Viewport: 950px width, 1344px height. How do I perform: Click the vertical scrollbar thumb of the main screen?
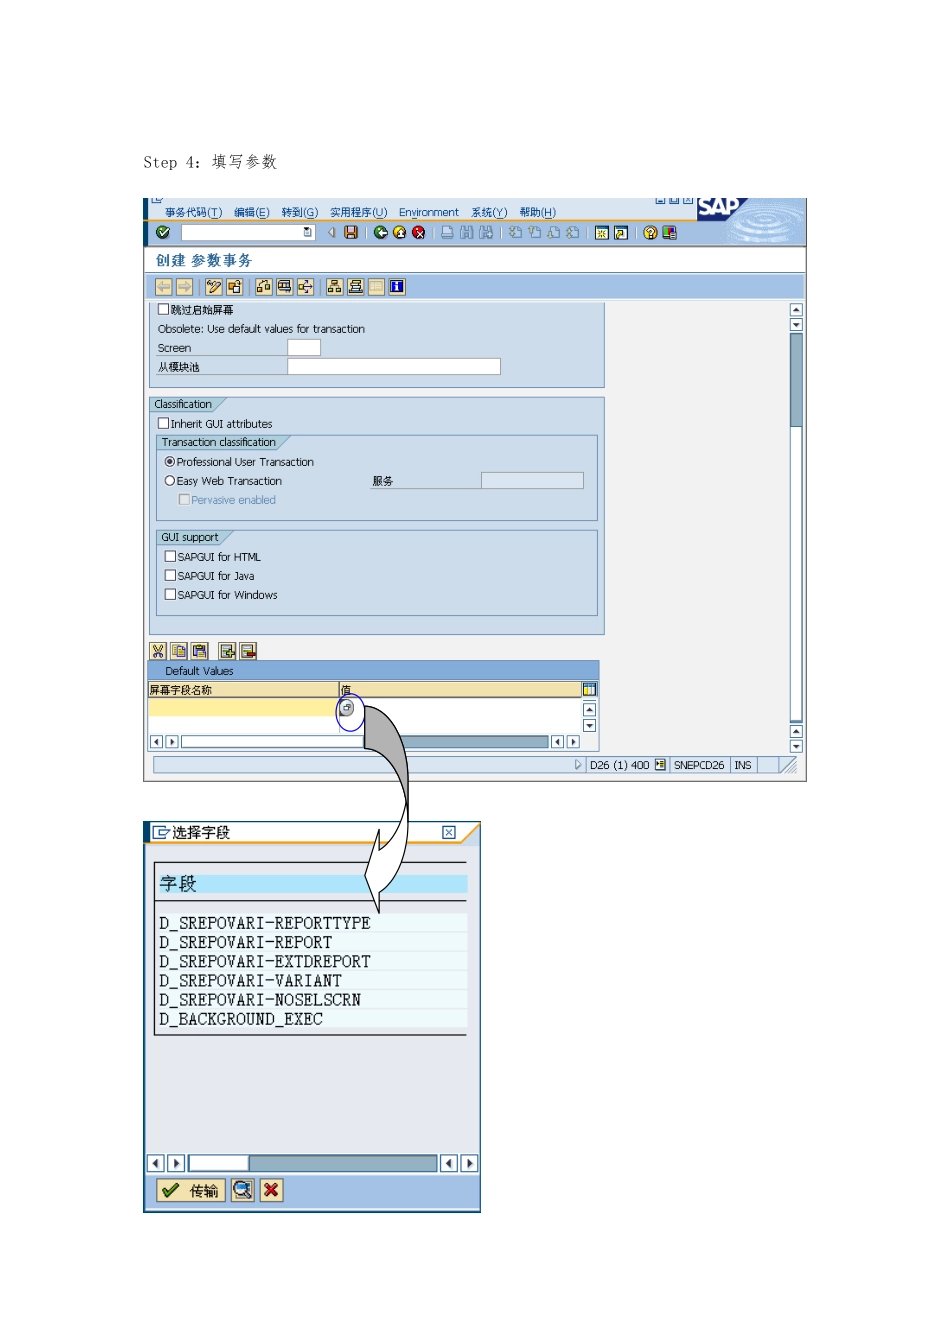click(x=796, y=380)
